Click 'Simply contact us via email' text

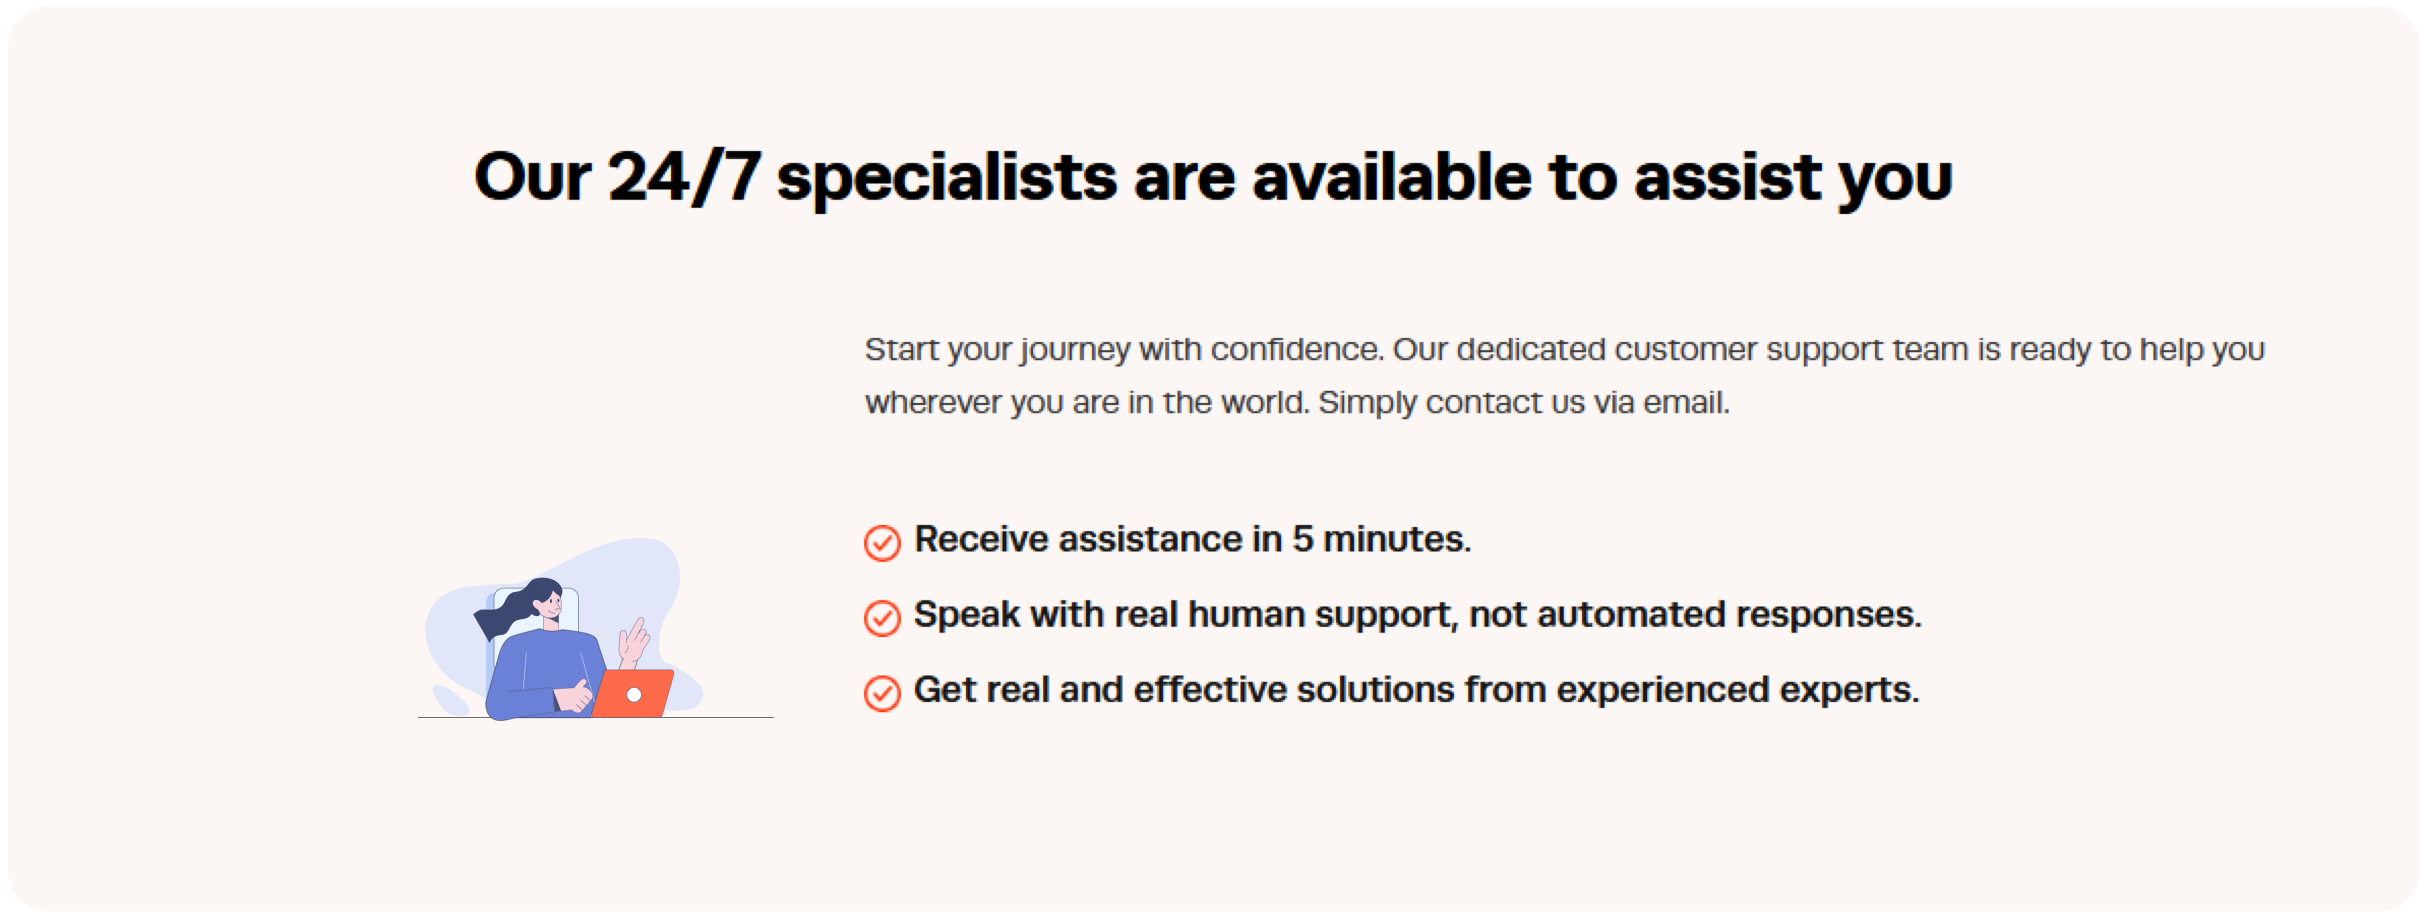[1524, 403]
